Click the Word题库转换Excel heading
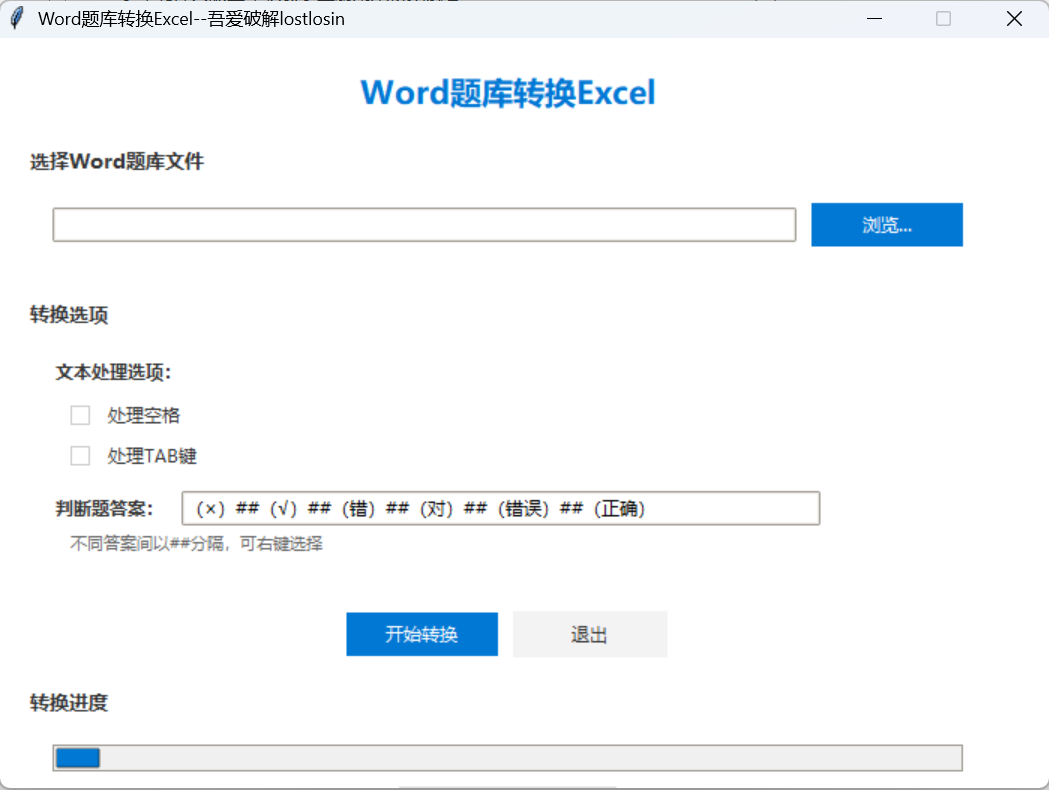Viewport: 1049px width, 790px height. coord(507,92)
